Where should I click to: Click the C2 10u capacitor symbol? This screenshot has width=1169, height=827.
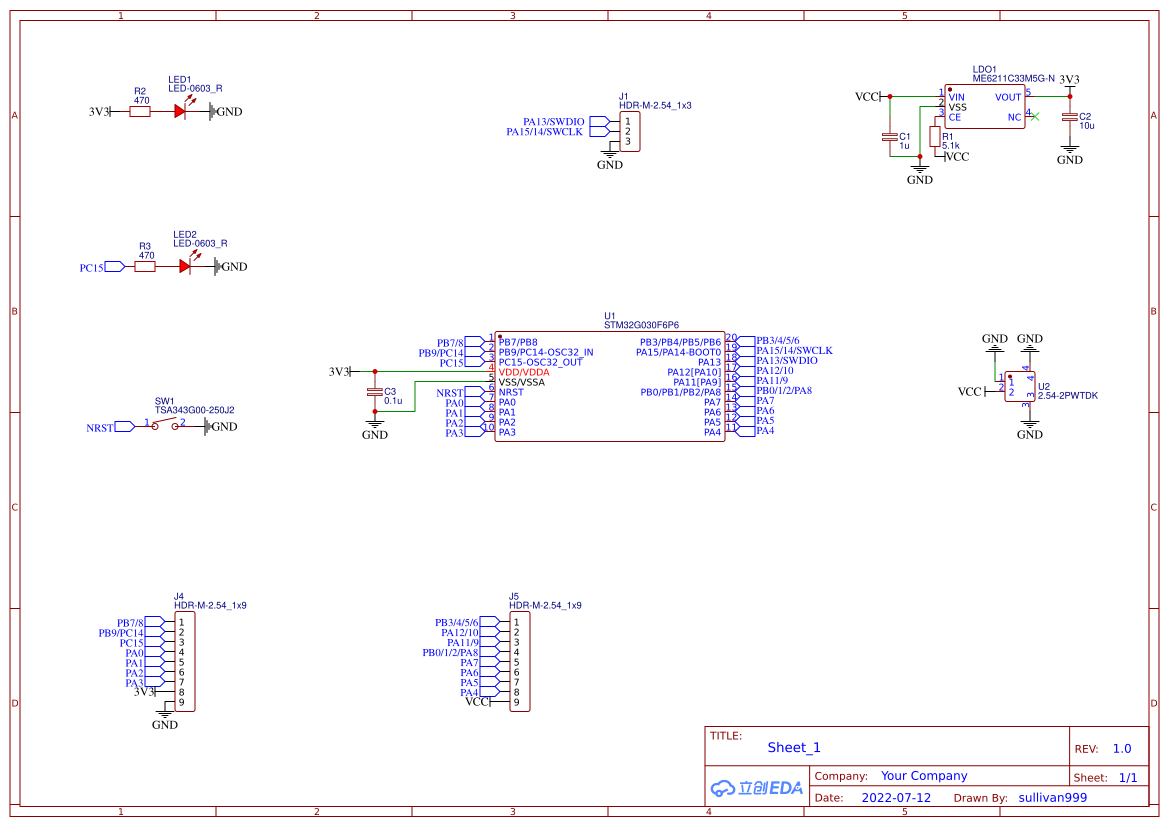click(1070, 117)
